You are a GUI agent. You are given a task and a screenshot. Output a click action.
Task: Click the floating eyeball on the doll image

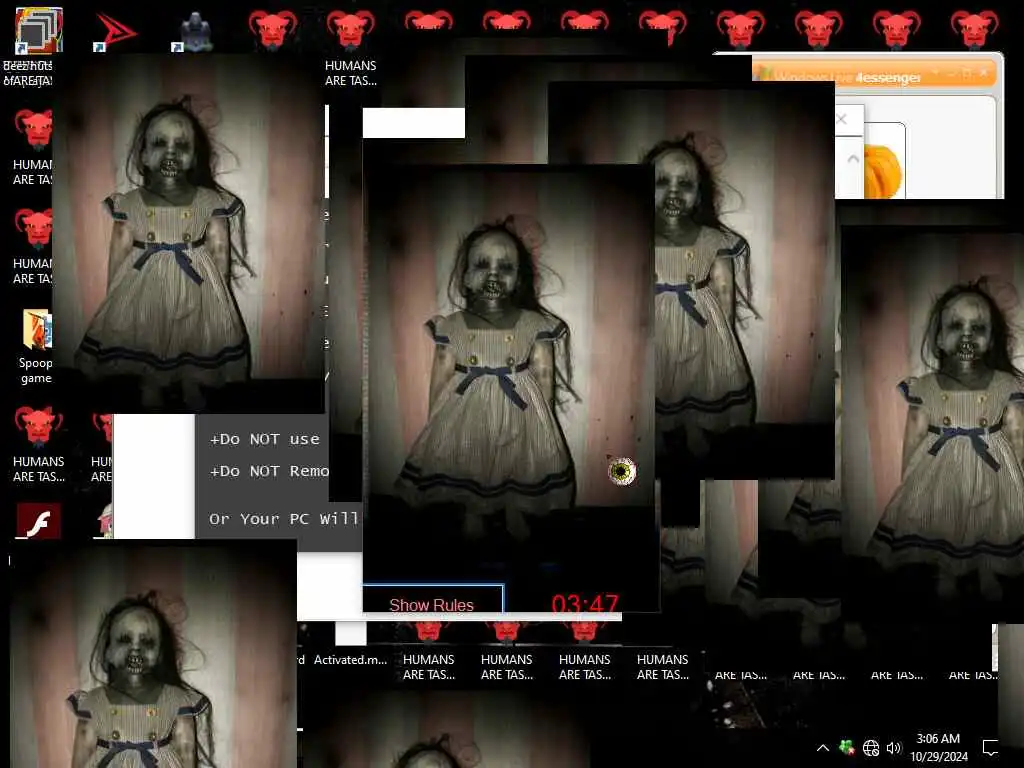click(x=621, y=471)
